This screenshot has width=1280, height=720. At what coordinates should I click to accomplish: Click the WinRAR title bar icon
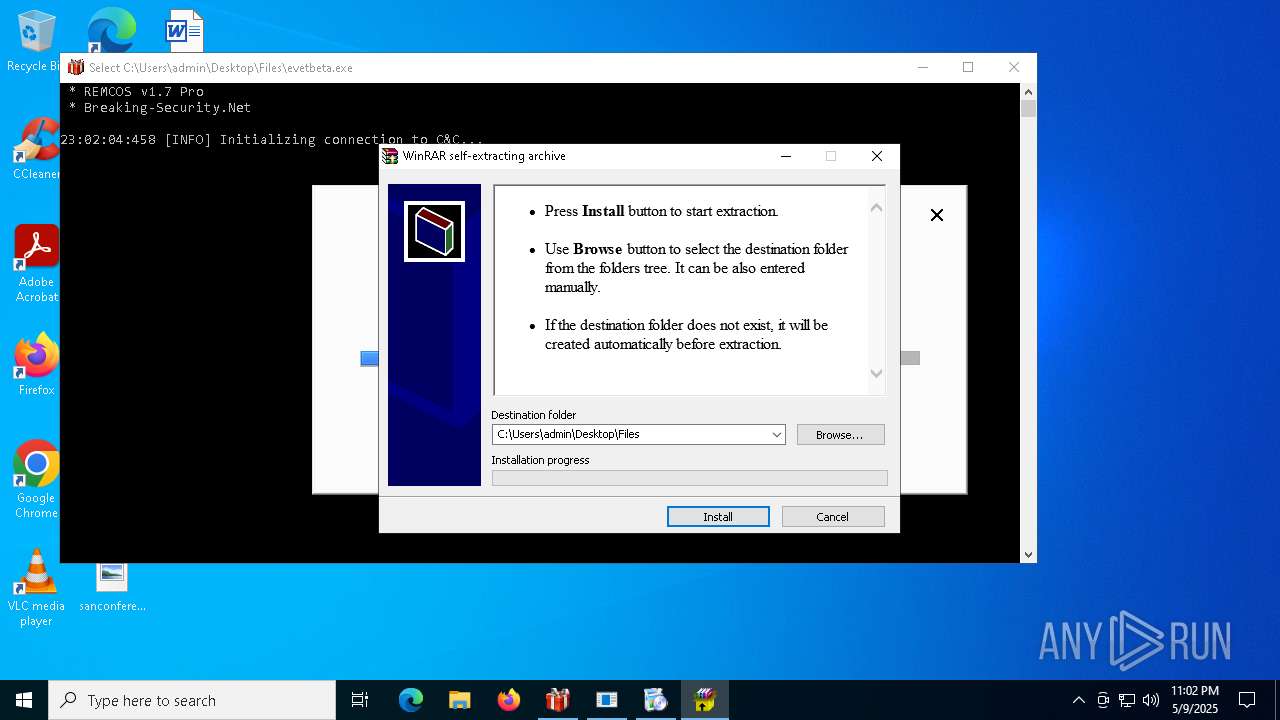pos(390,156)
